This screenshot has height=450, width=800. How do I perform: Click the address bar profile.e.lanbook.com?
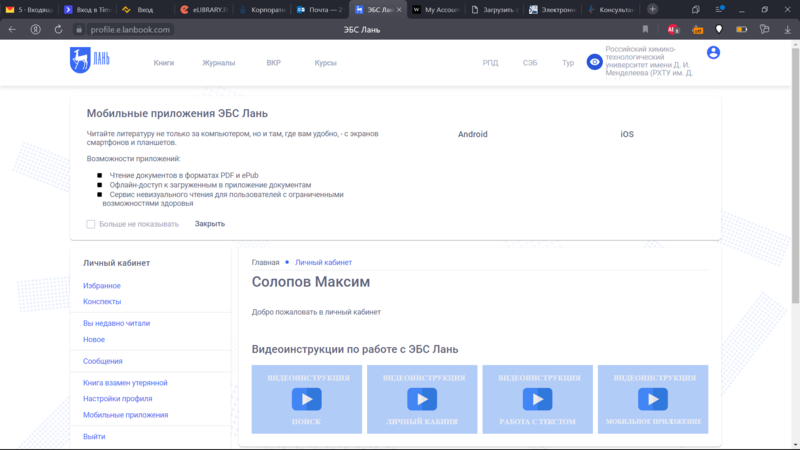130,30
